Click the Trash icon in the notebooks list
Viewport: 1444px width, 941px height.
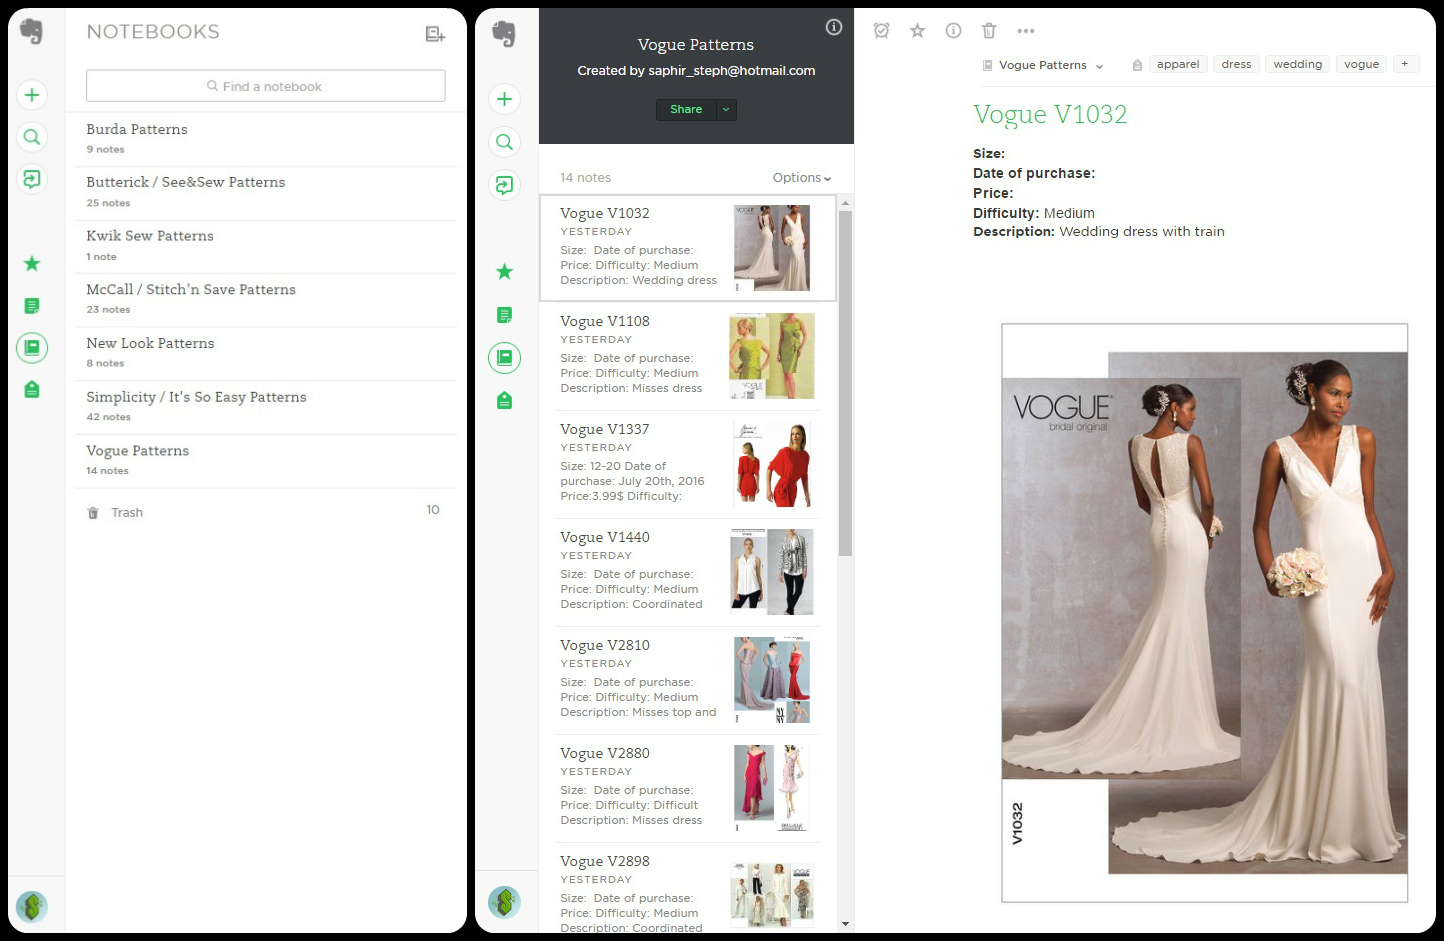pyautogui.click(x=93, y=513)
